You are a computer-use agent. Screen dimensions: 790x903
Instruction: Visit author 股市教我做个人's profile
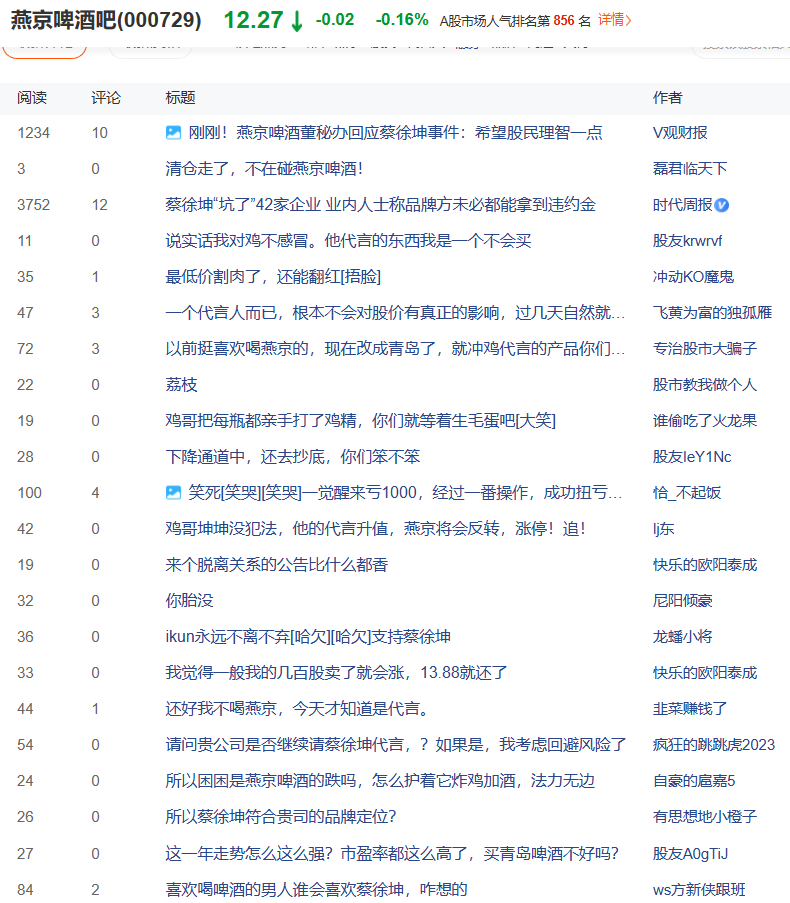point(705,385)
